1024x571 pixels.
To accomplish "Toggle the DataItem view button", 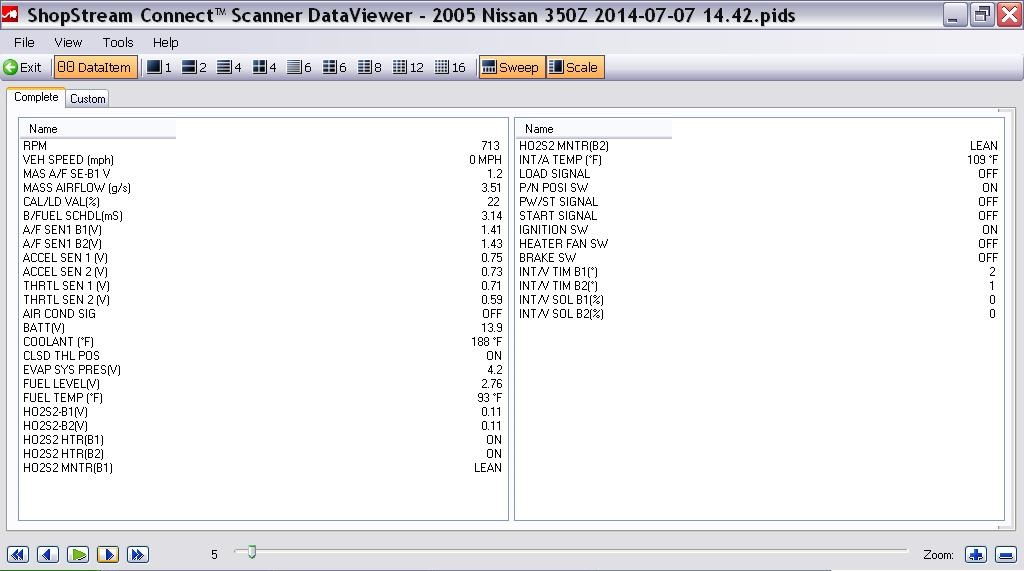I will pyautogui.click(x=95, y=67).
